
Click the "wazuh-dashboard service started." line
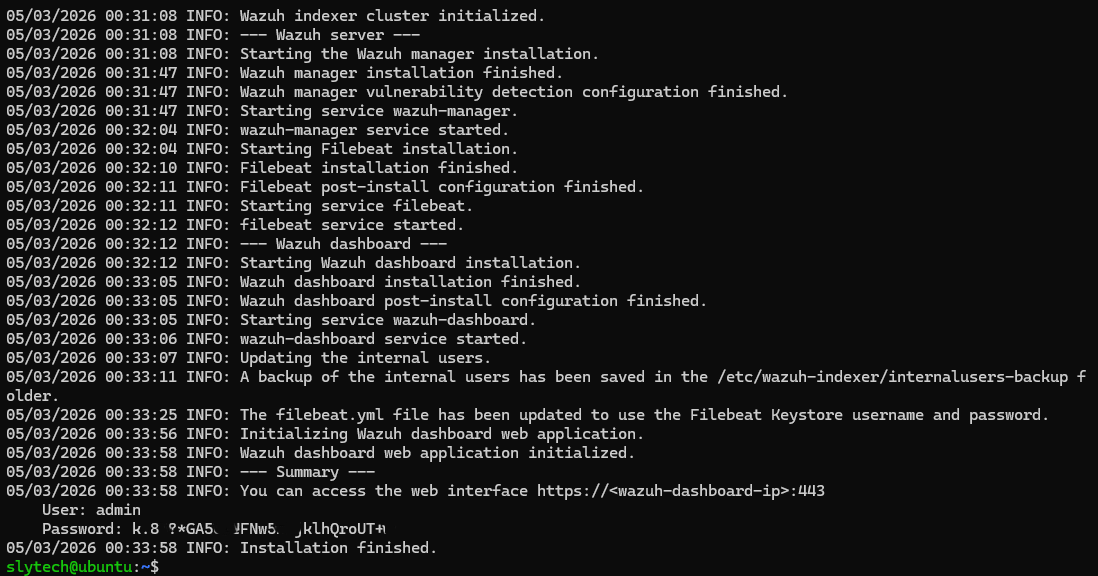(383, 339)
